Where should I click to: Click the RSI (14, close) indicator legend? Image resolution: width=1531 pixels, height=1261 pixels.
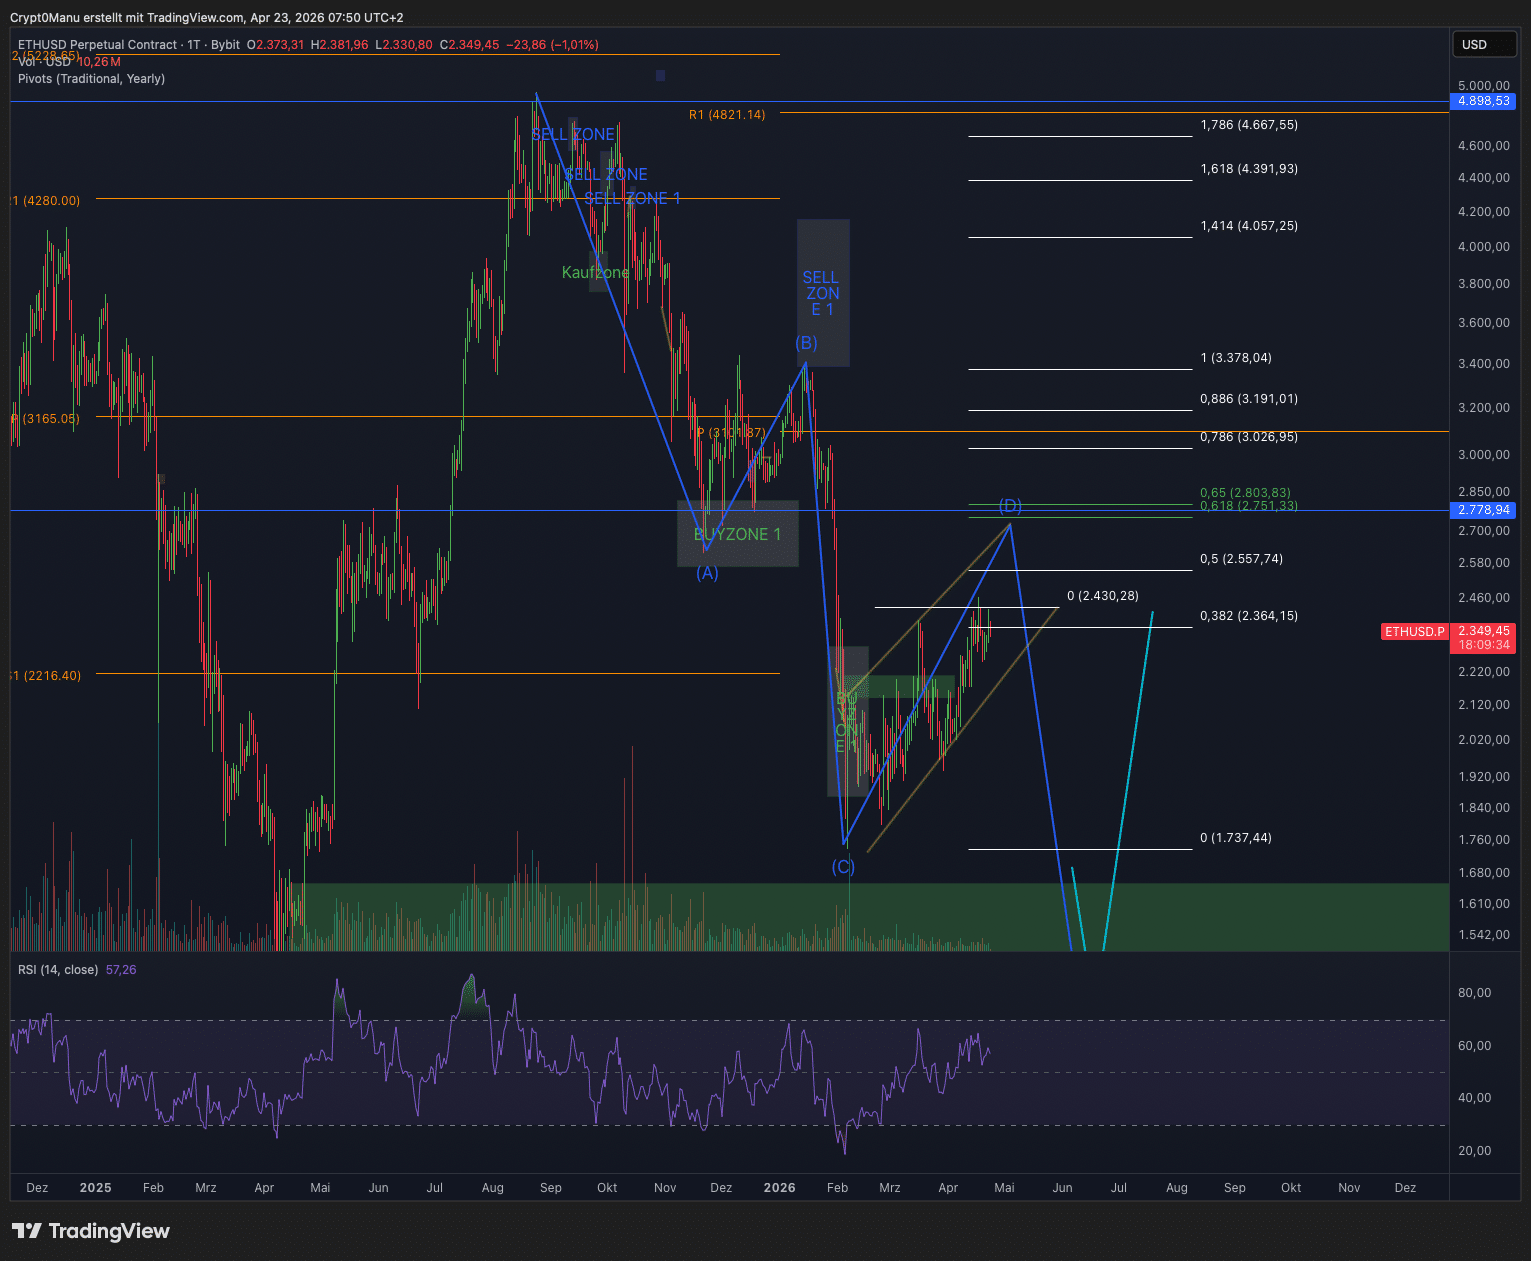click(58, 970)
